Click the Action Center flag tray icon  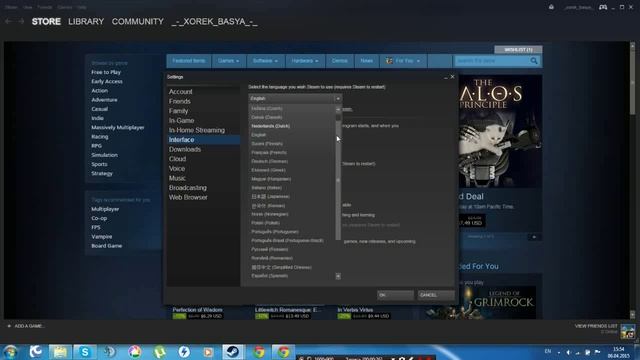(x=598, y=352)
